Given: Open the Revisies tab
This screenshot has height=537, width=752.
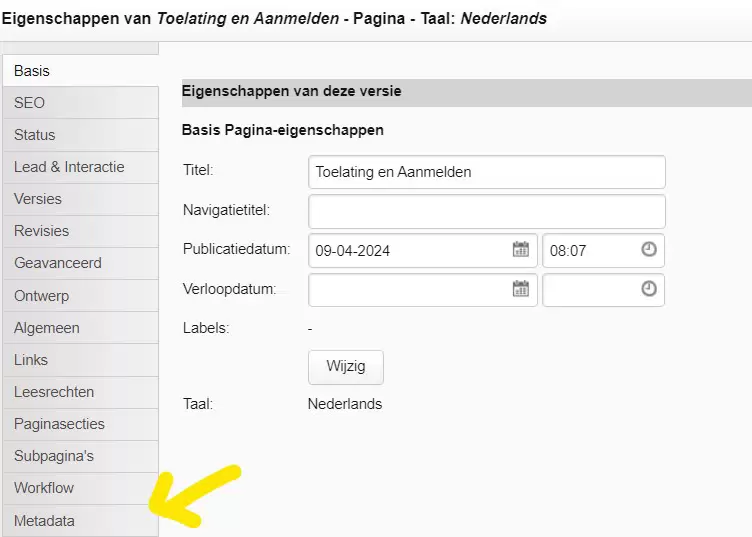Looking at the screenshot, I should [79, 231].
